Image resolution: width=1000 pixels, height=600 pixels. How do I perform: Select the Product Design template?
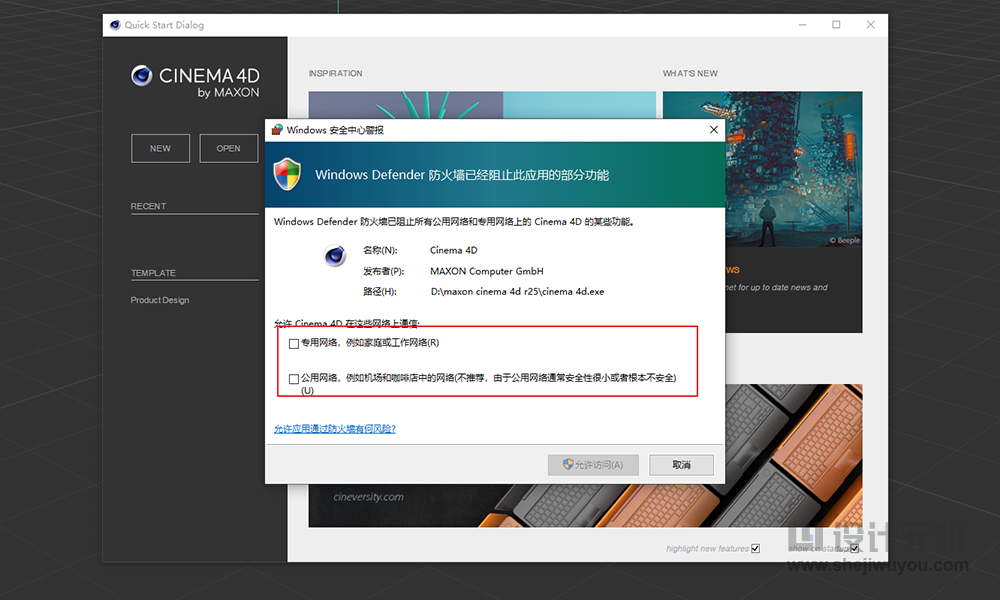159,300
